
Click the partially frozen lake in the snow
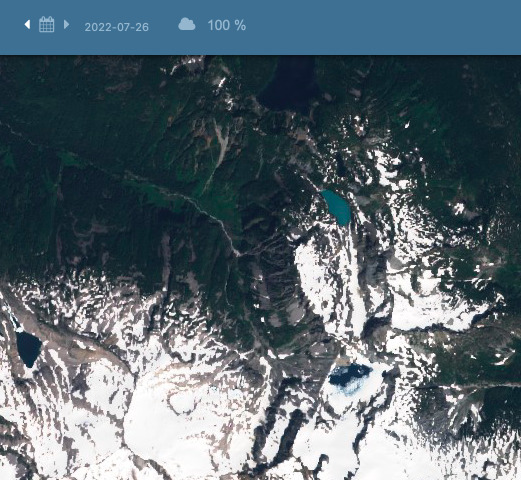click(350, 377)
